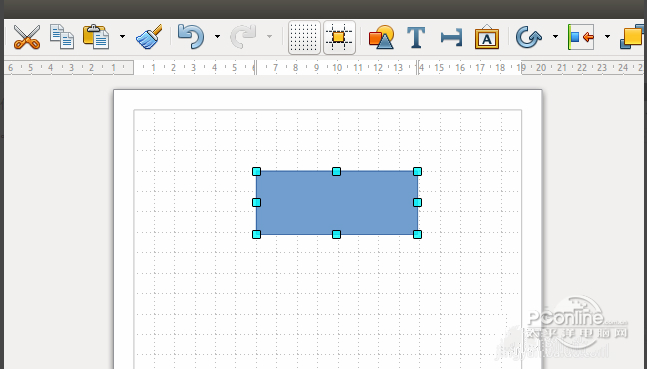Expand the Redo history dropdown
Viewport: 647px width, 369px height.
coord(269,37)
